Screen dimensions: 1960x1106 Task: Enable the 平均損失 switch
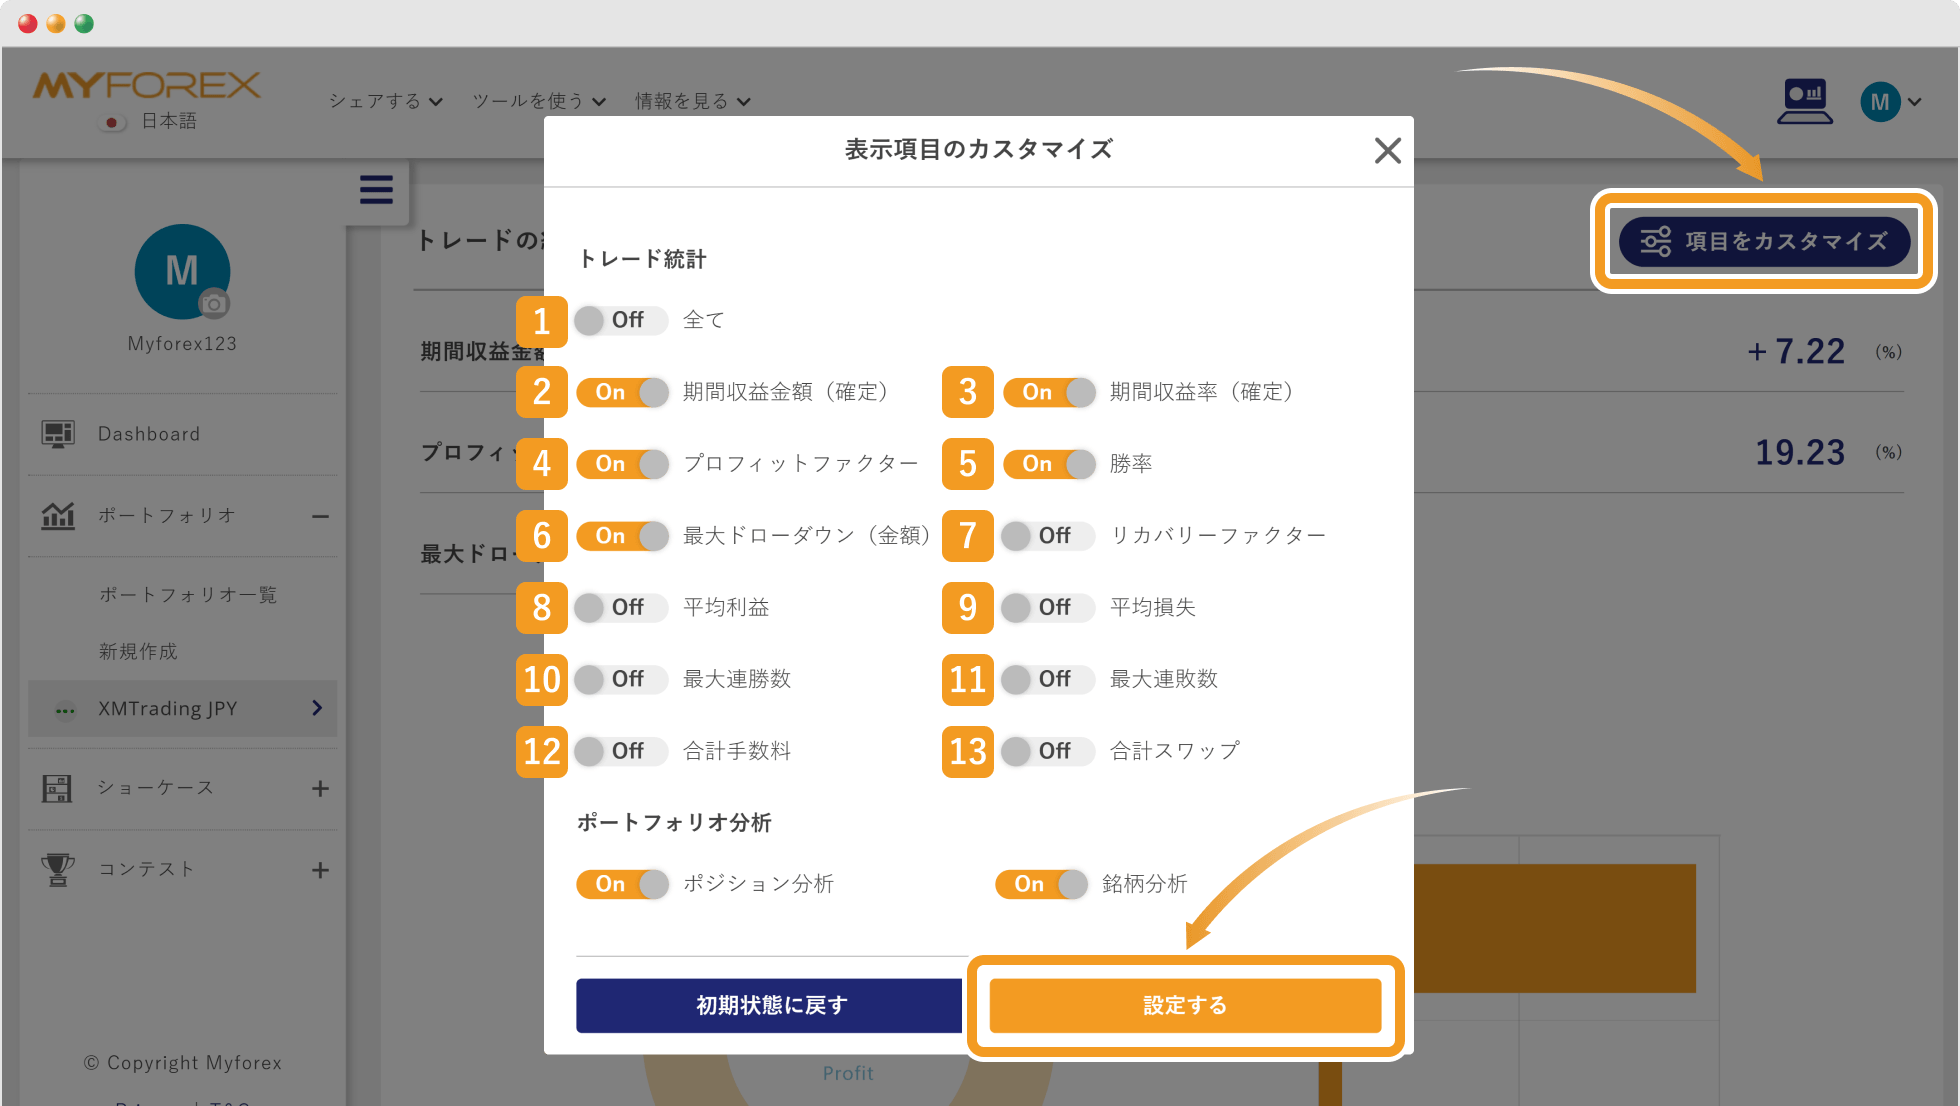[x=1048, y=607]
